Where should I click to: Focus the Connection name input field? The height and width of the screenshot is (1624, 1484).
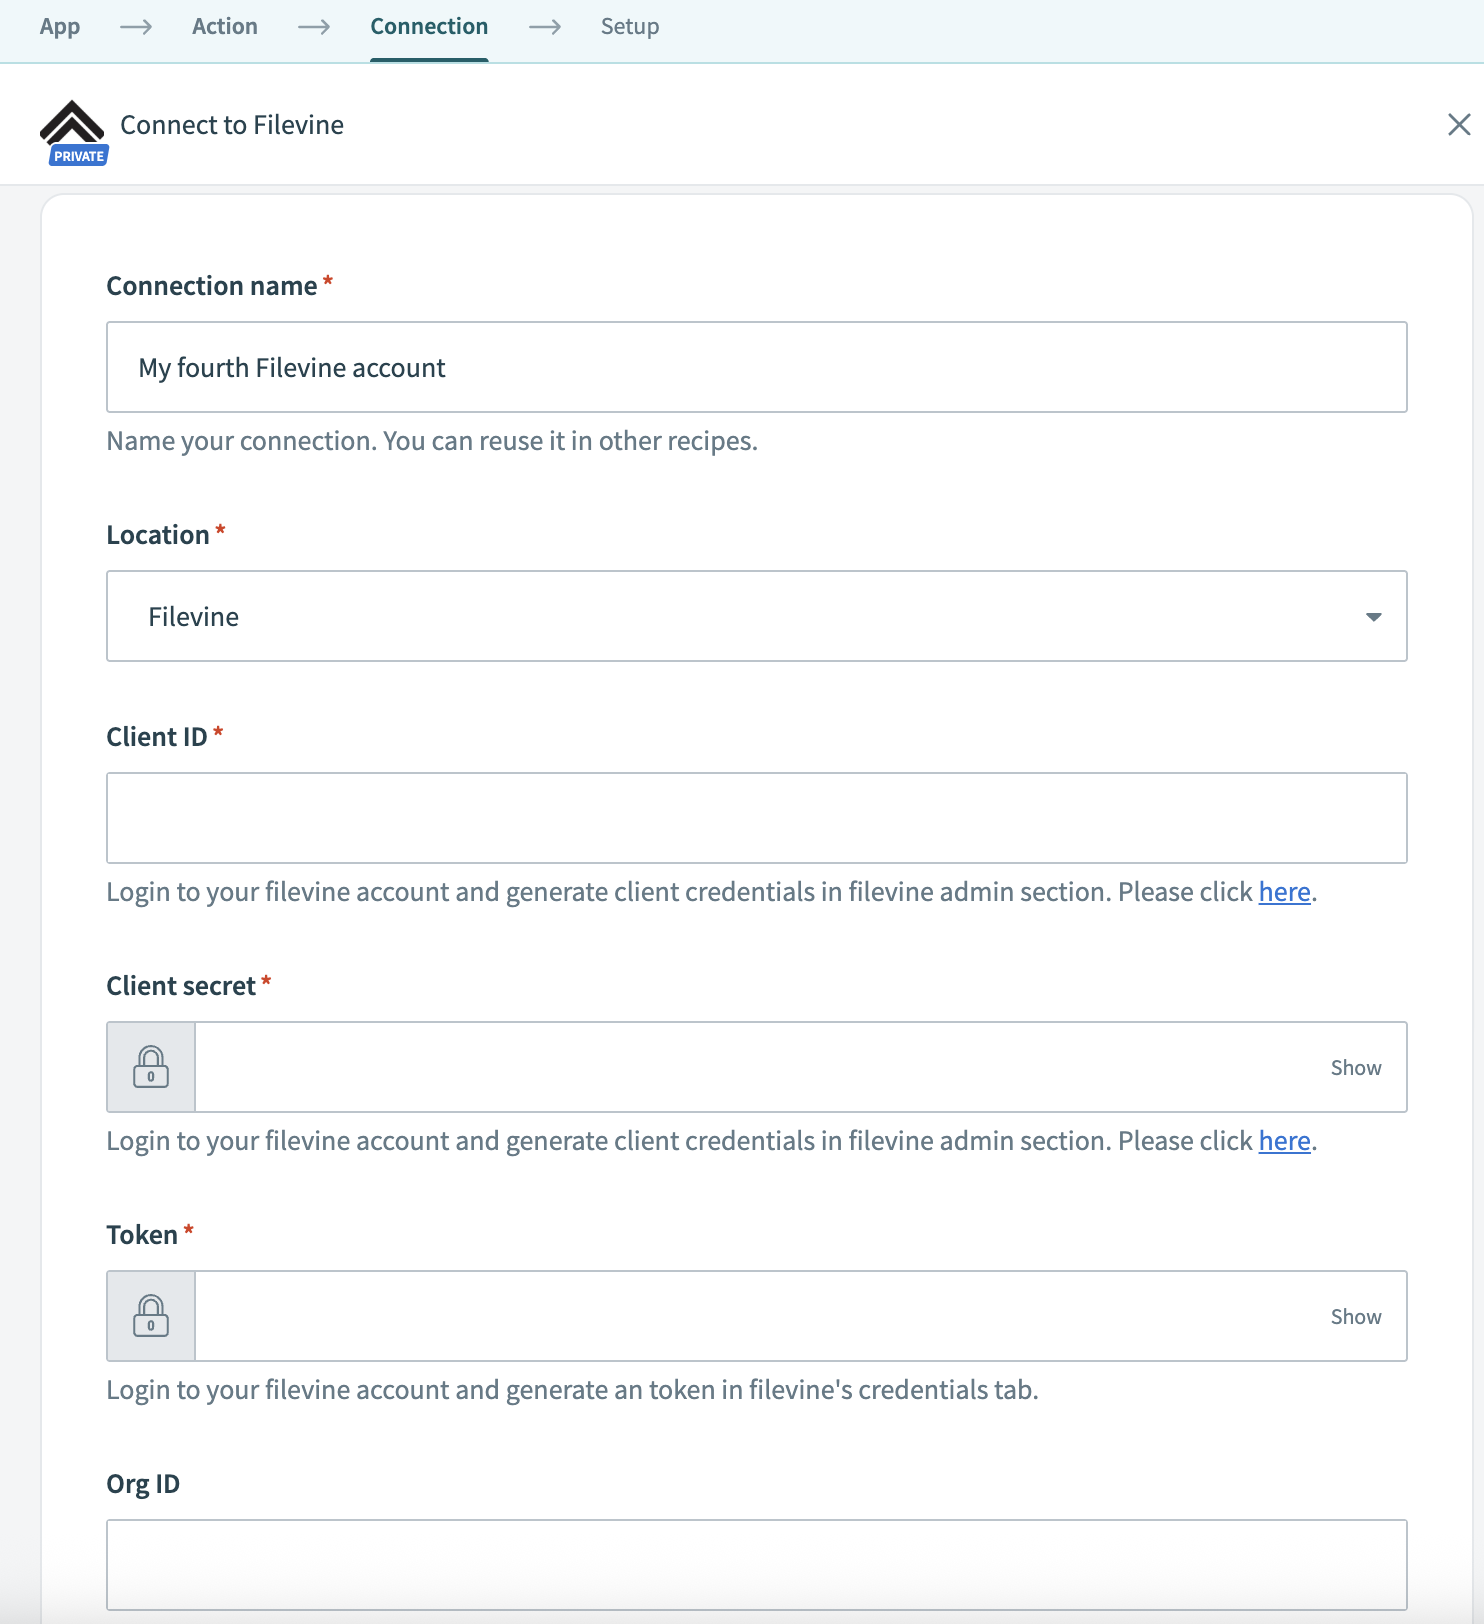[757, 367]
